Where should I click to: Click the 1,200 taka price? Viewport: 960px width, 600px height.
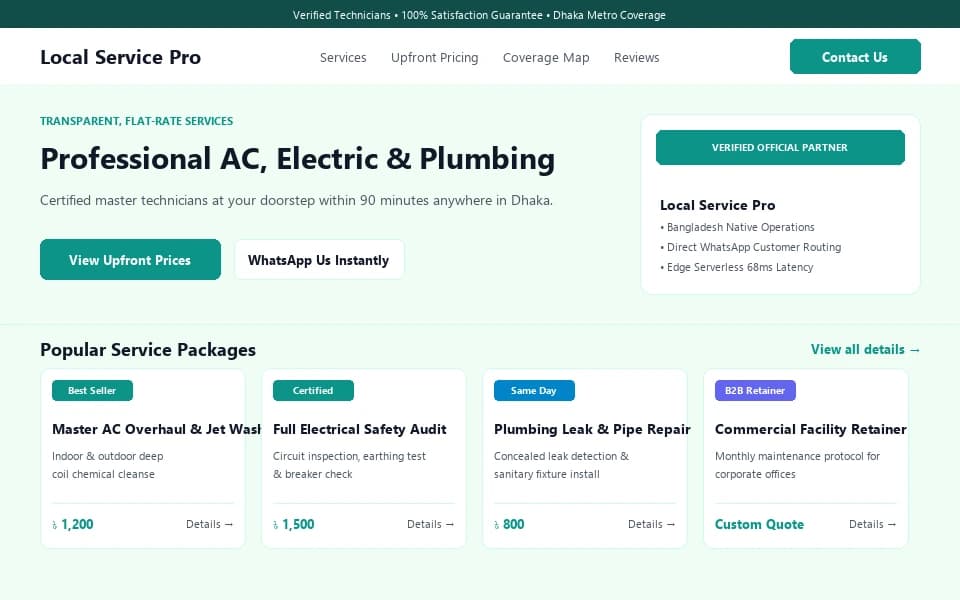pyautogui.click(x=73, y=524)
